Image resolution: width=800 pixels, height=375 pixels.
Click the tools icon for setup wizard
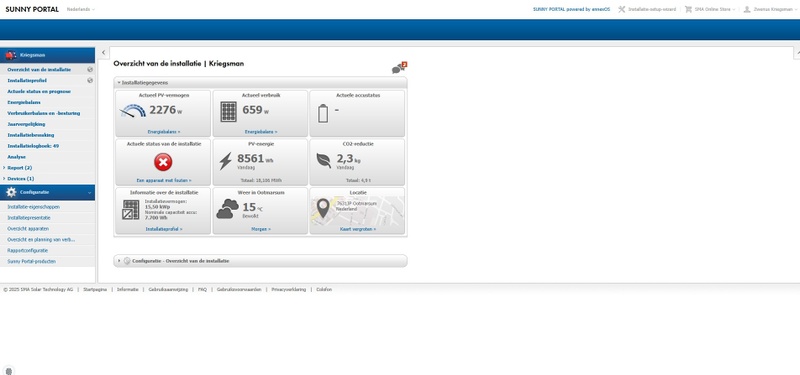621,9
